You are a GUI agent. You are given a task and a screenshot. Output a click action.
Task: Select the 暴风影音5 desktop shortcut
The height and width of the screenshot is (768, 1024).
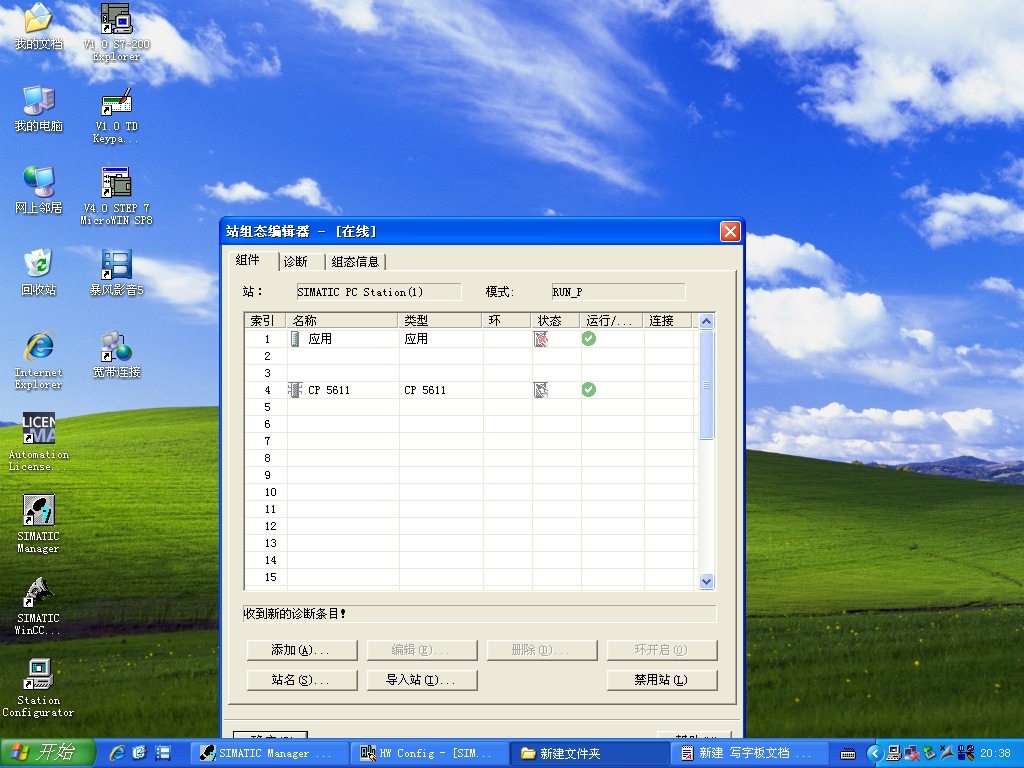coord(116,273)
